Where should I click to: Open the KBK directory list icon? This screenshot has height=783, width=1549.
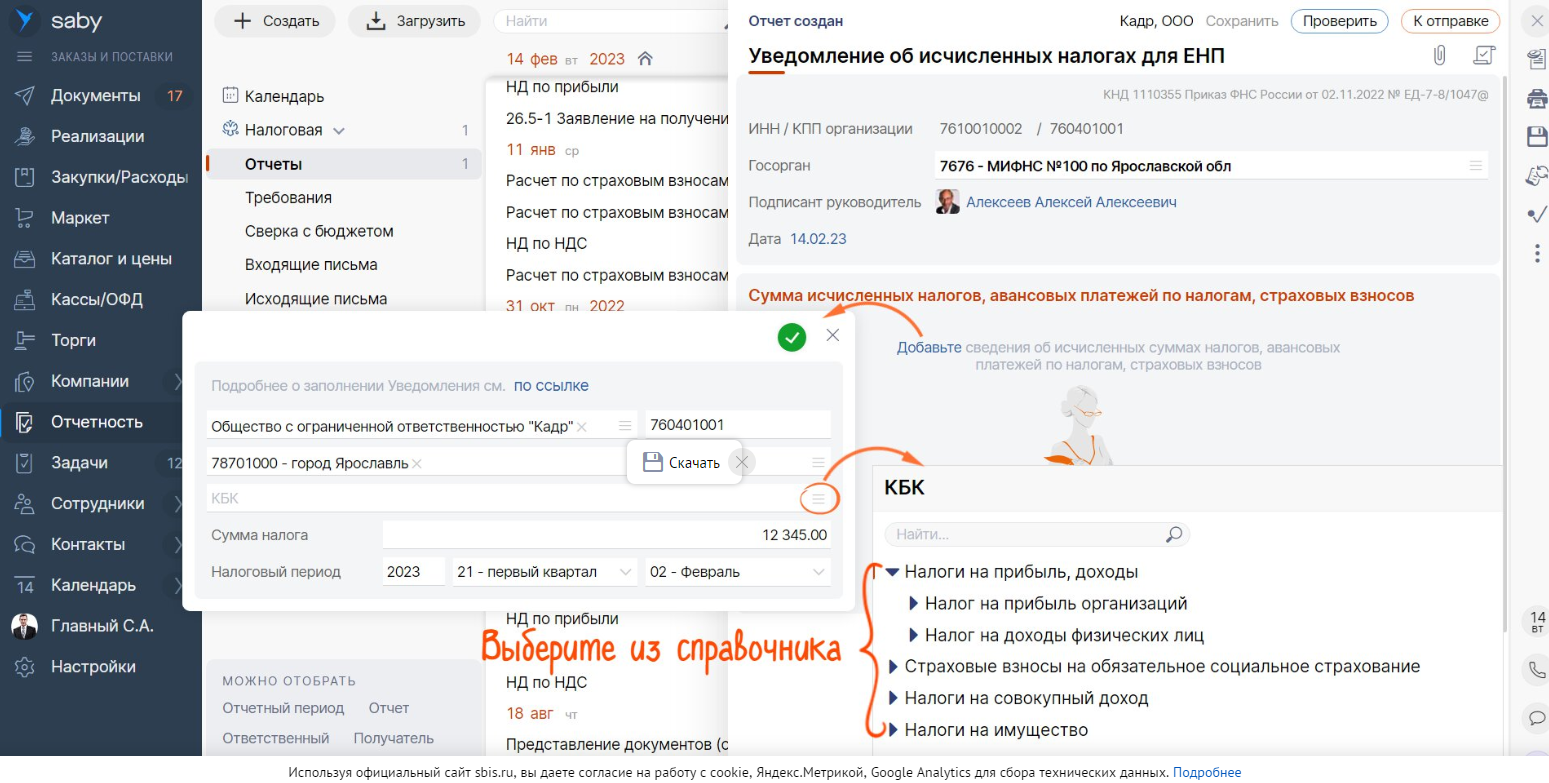(x=818, y=498)
